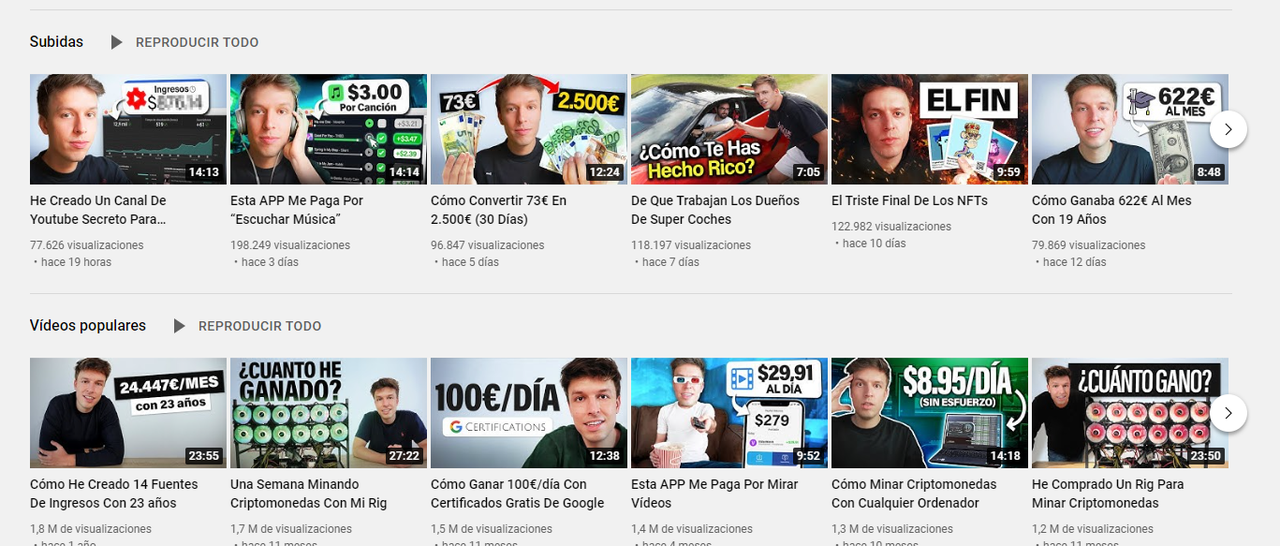Click the play icon beside Vídeos populares

(x=179, y=326)
